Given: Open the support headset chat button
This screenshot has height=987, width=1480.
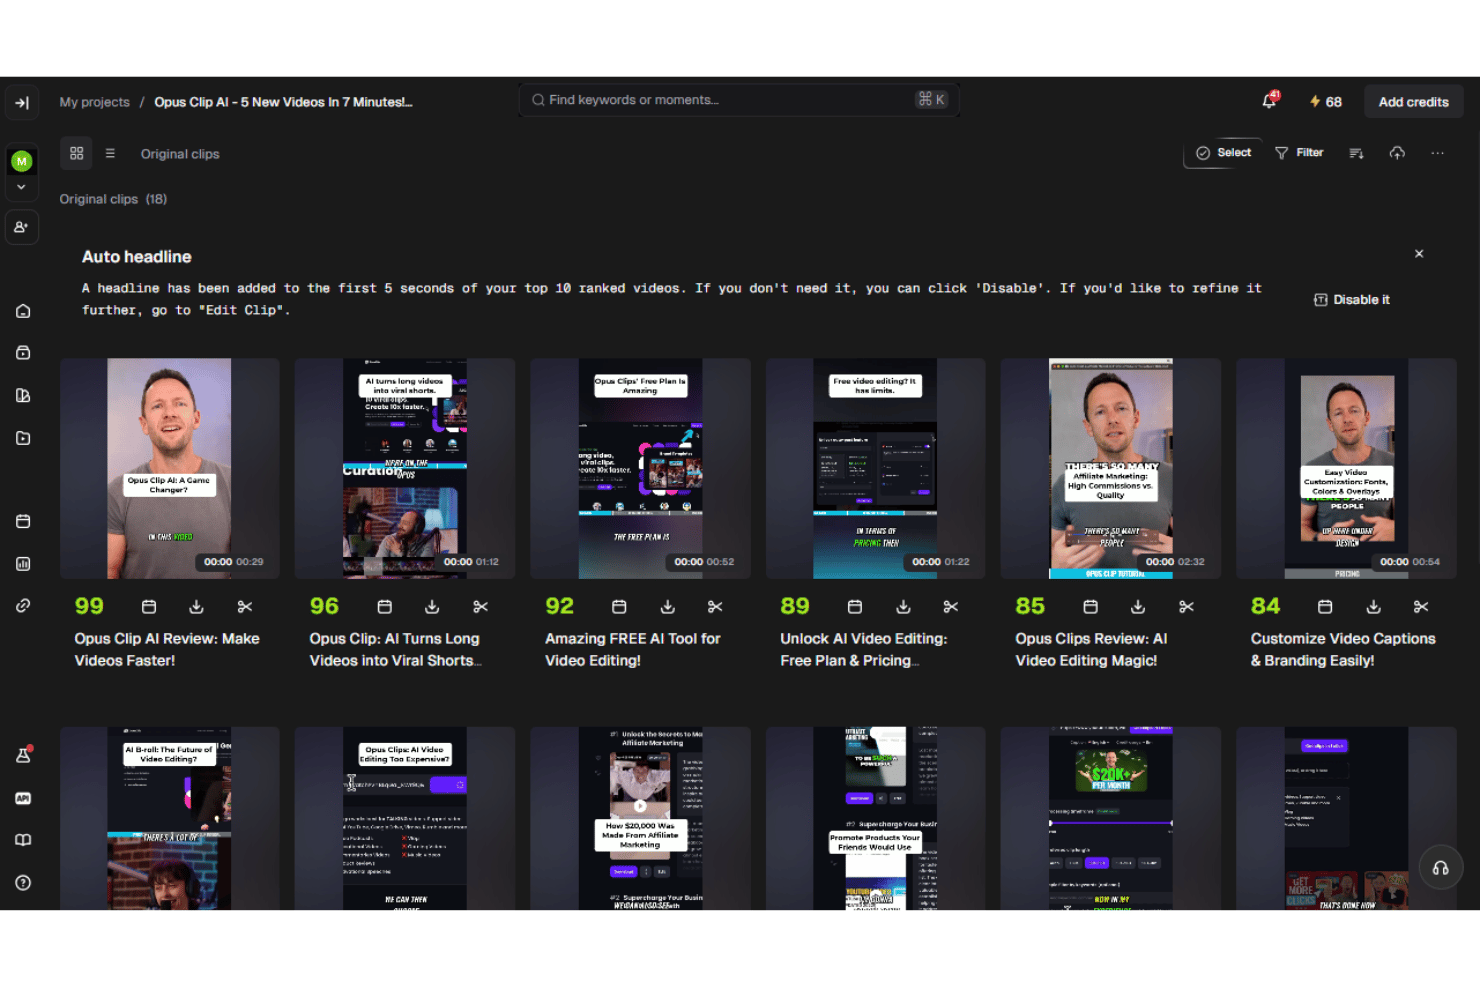Looking at the screenshot, I should point(1440,868).
